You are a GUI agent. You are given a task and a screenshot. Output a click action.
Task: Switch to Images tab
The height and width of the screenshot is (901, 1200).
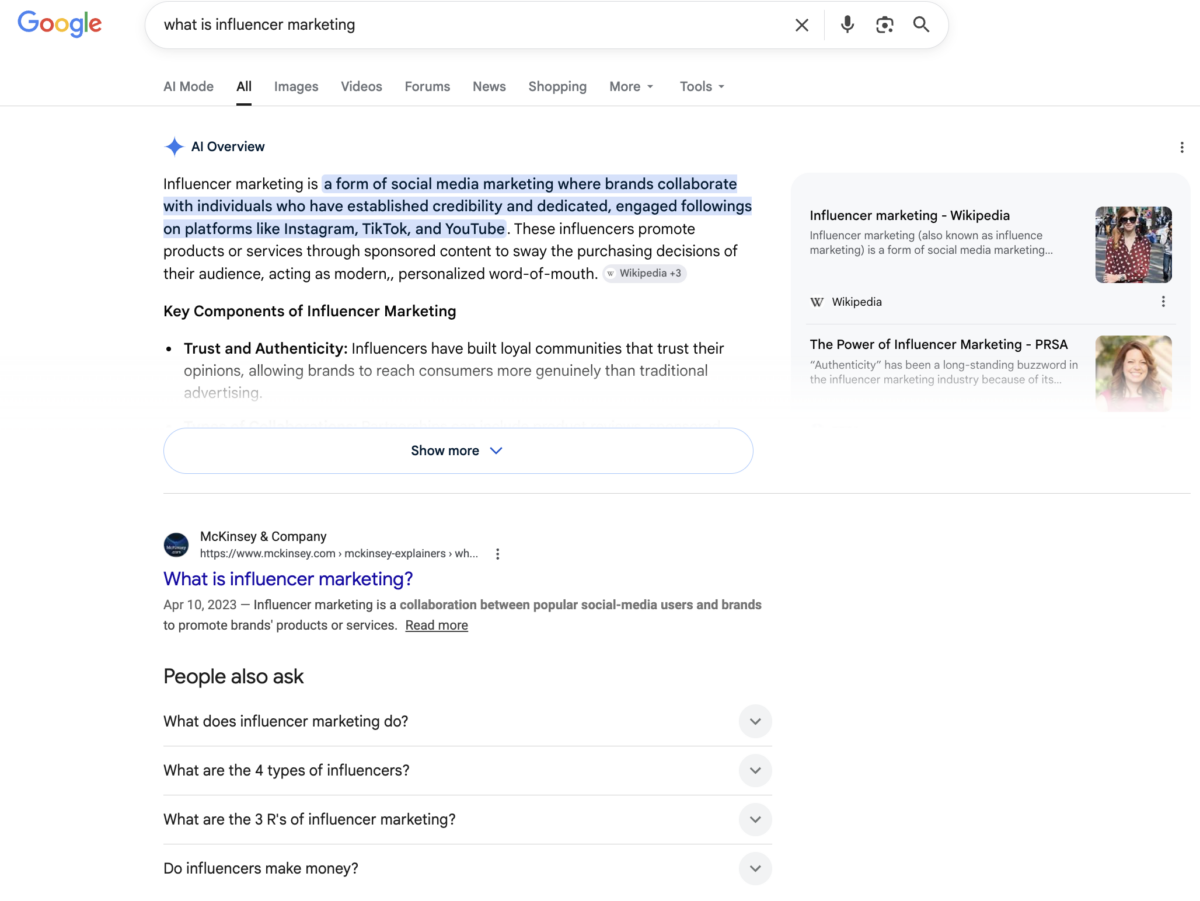coord(296,87)
